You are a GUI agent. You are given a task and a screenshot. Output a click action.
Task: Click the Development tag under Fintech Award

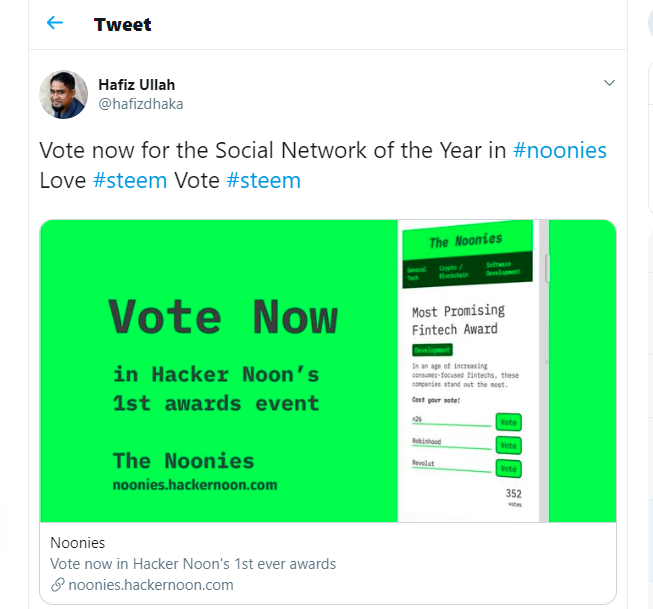[x=432, y=350]
